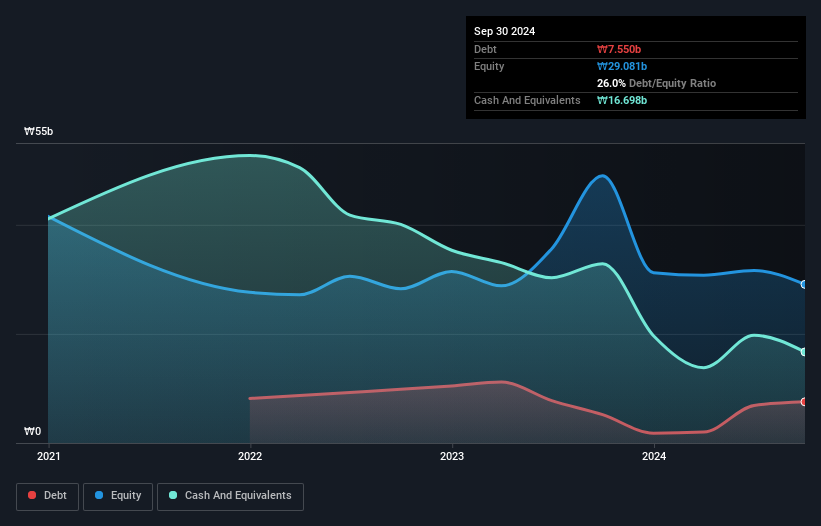Image resolution: width=821 pixels, height=526 pixels.
Task: Toggle the Equity legend button
Action: point(118,496)
